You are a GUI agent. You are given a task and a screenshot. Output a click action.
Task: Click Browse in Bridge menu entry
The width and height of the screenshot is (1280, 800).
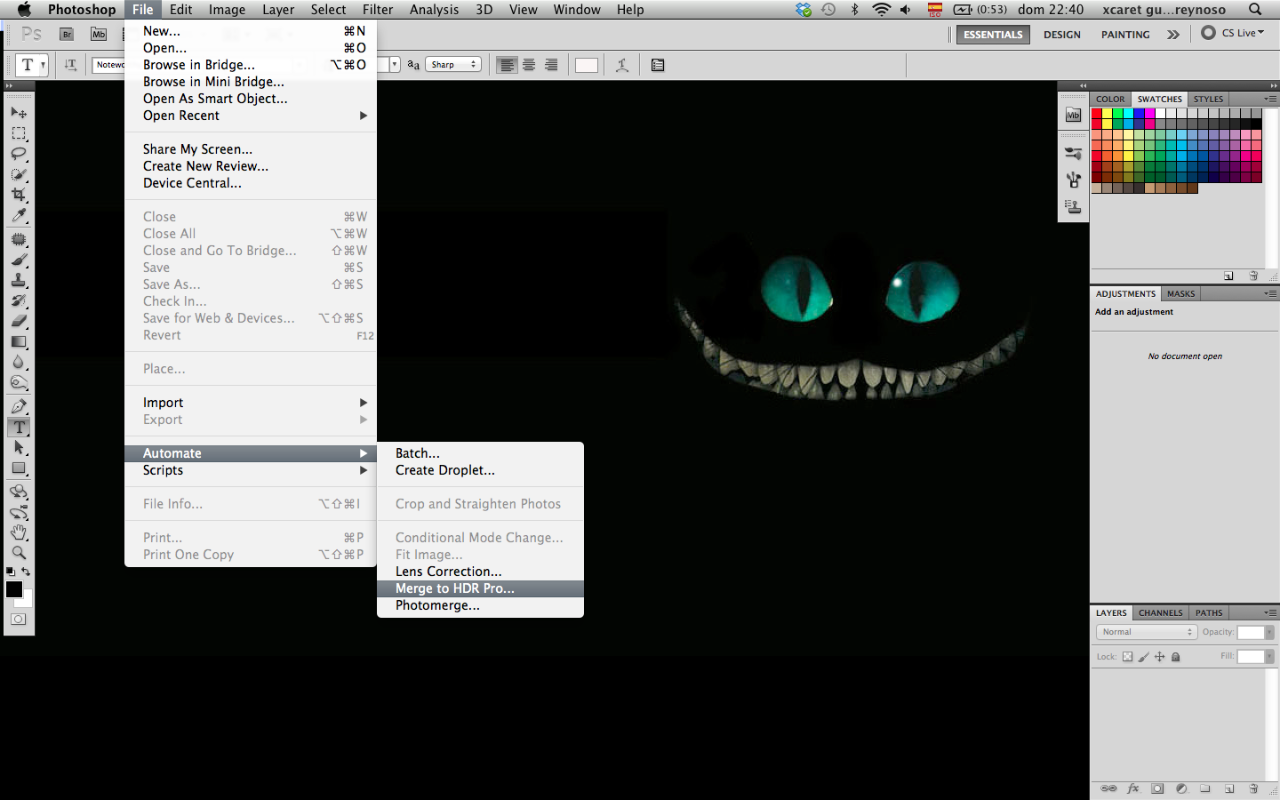pyautogui.click(x=250, y=64)
